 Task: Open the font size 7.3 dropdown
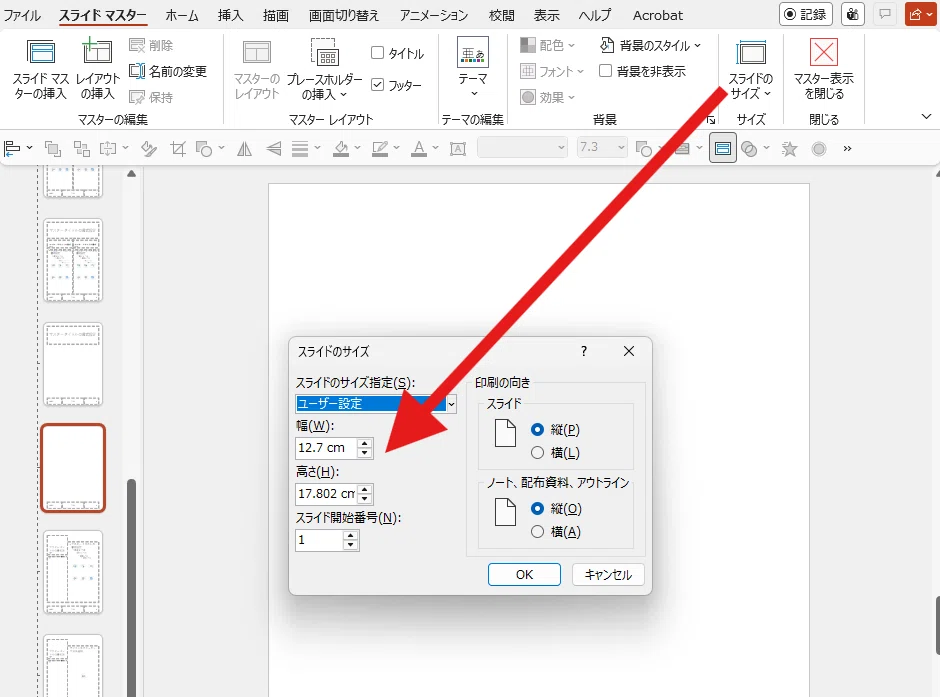[621, 147]
